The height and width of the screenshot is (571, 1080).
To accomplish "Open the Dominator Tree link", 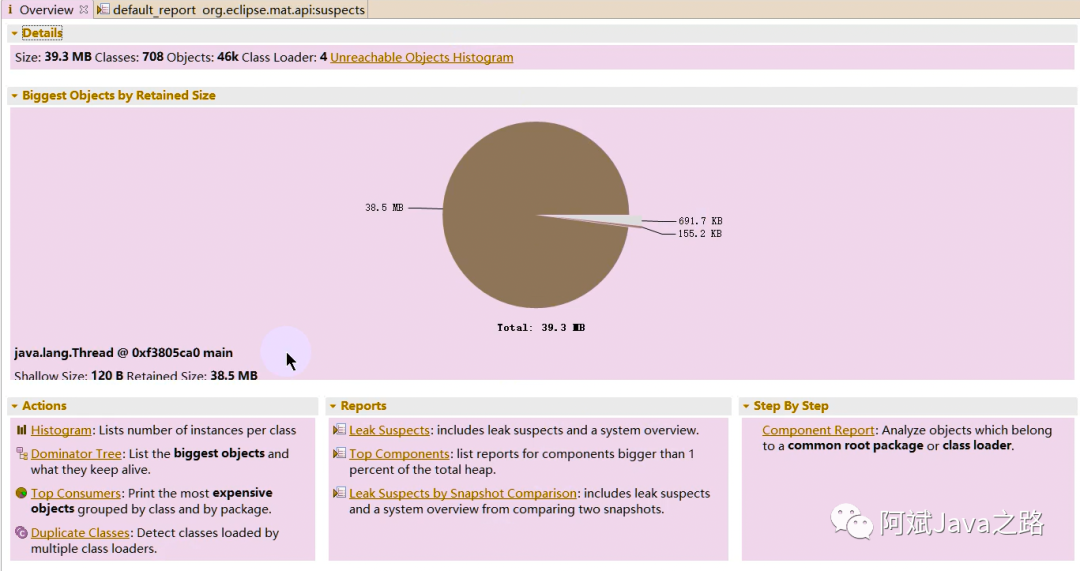I will pos(76,453).
